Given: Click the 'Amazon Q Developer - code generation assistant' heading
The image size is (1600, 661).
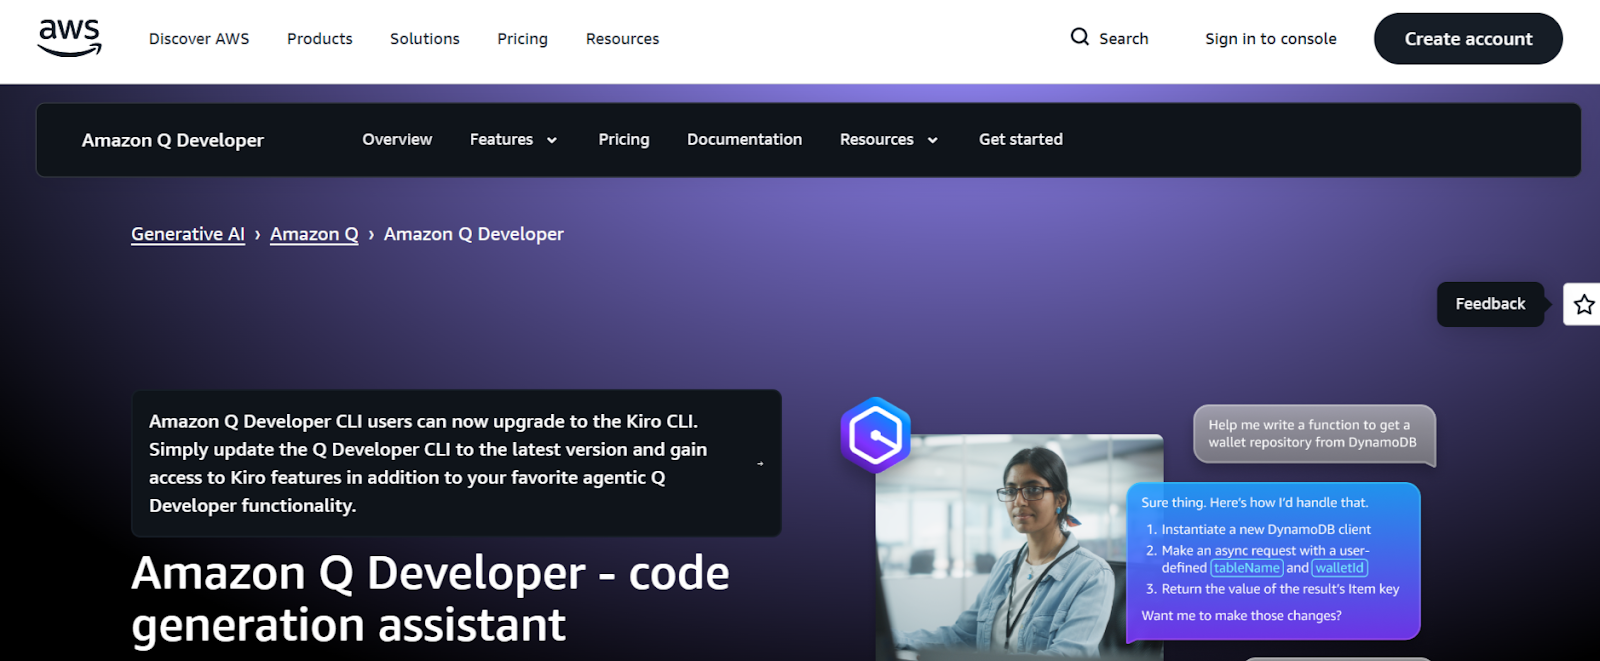Looking at the screenshot, I should point(430,599).
